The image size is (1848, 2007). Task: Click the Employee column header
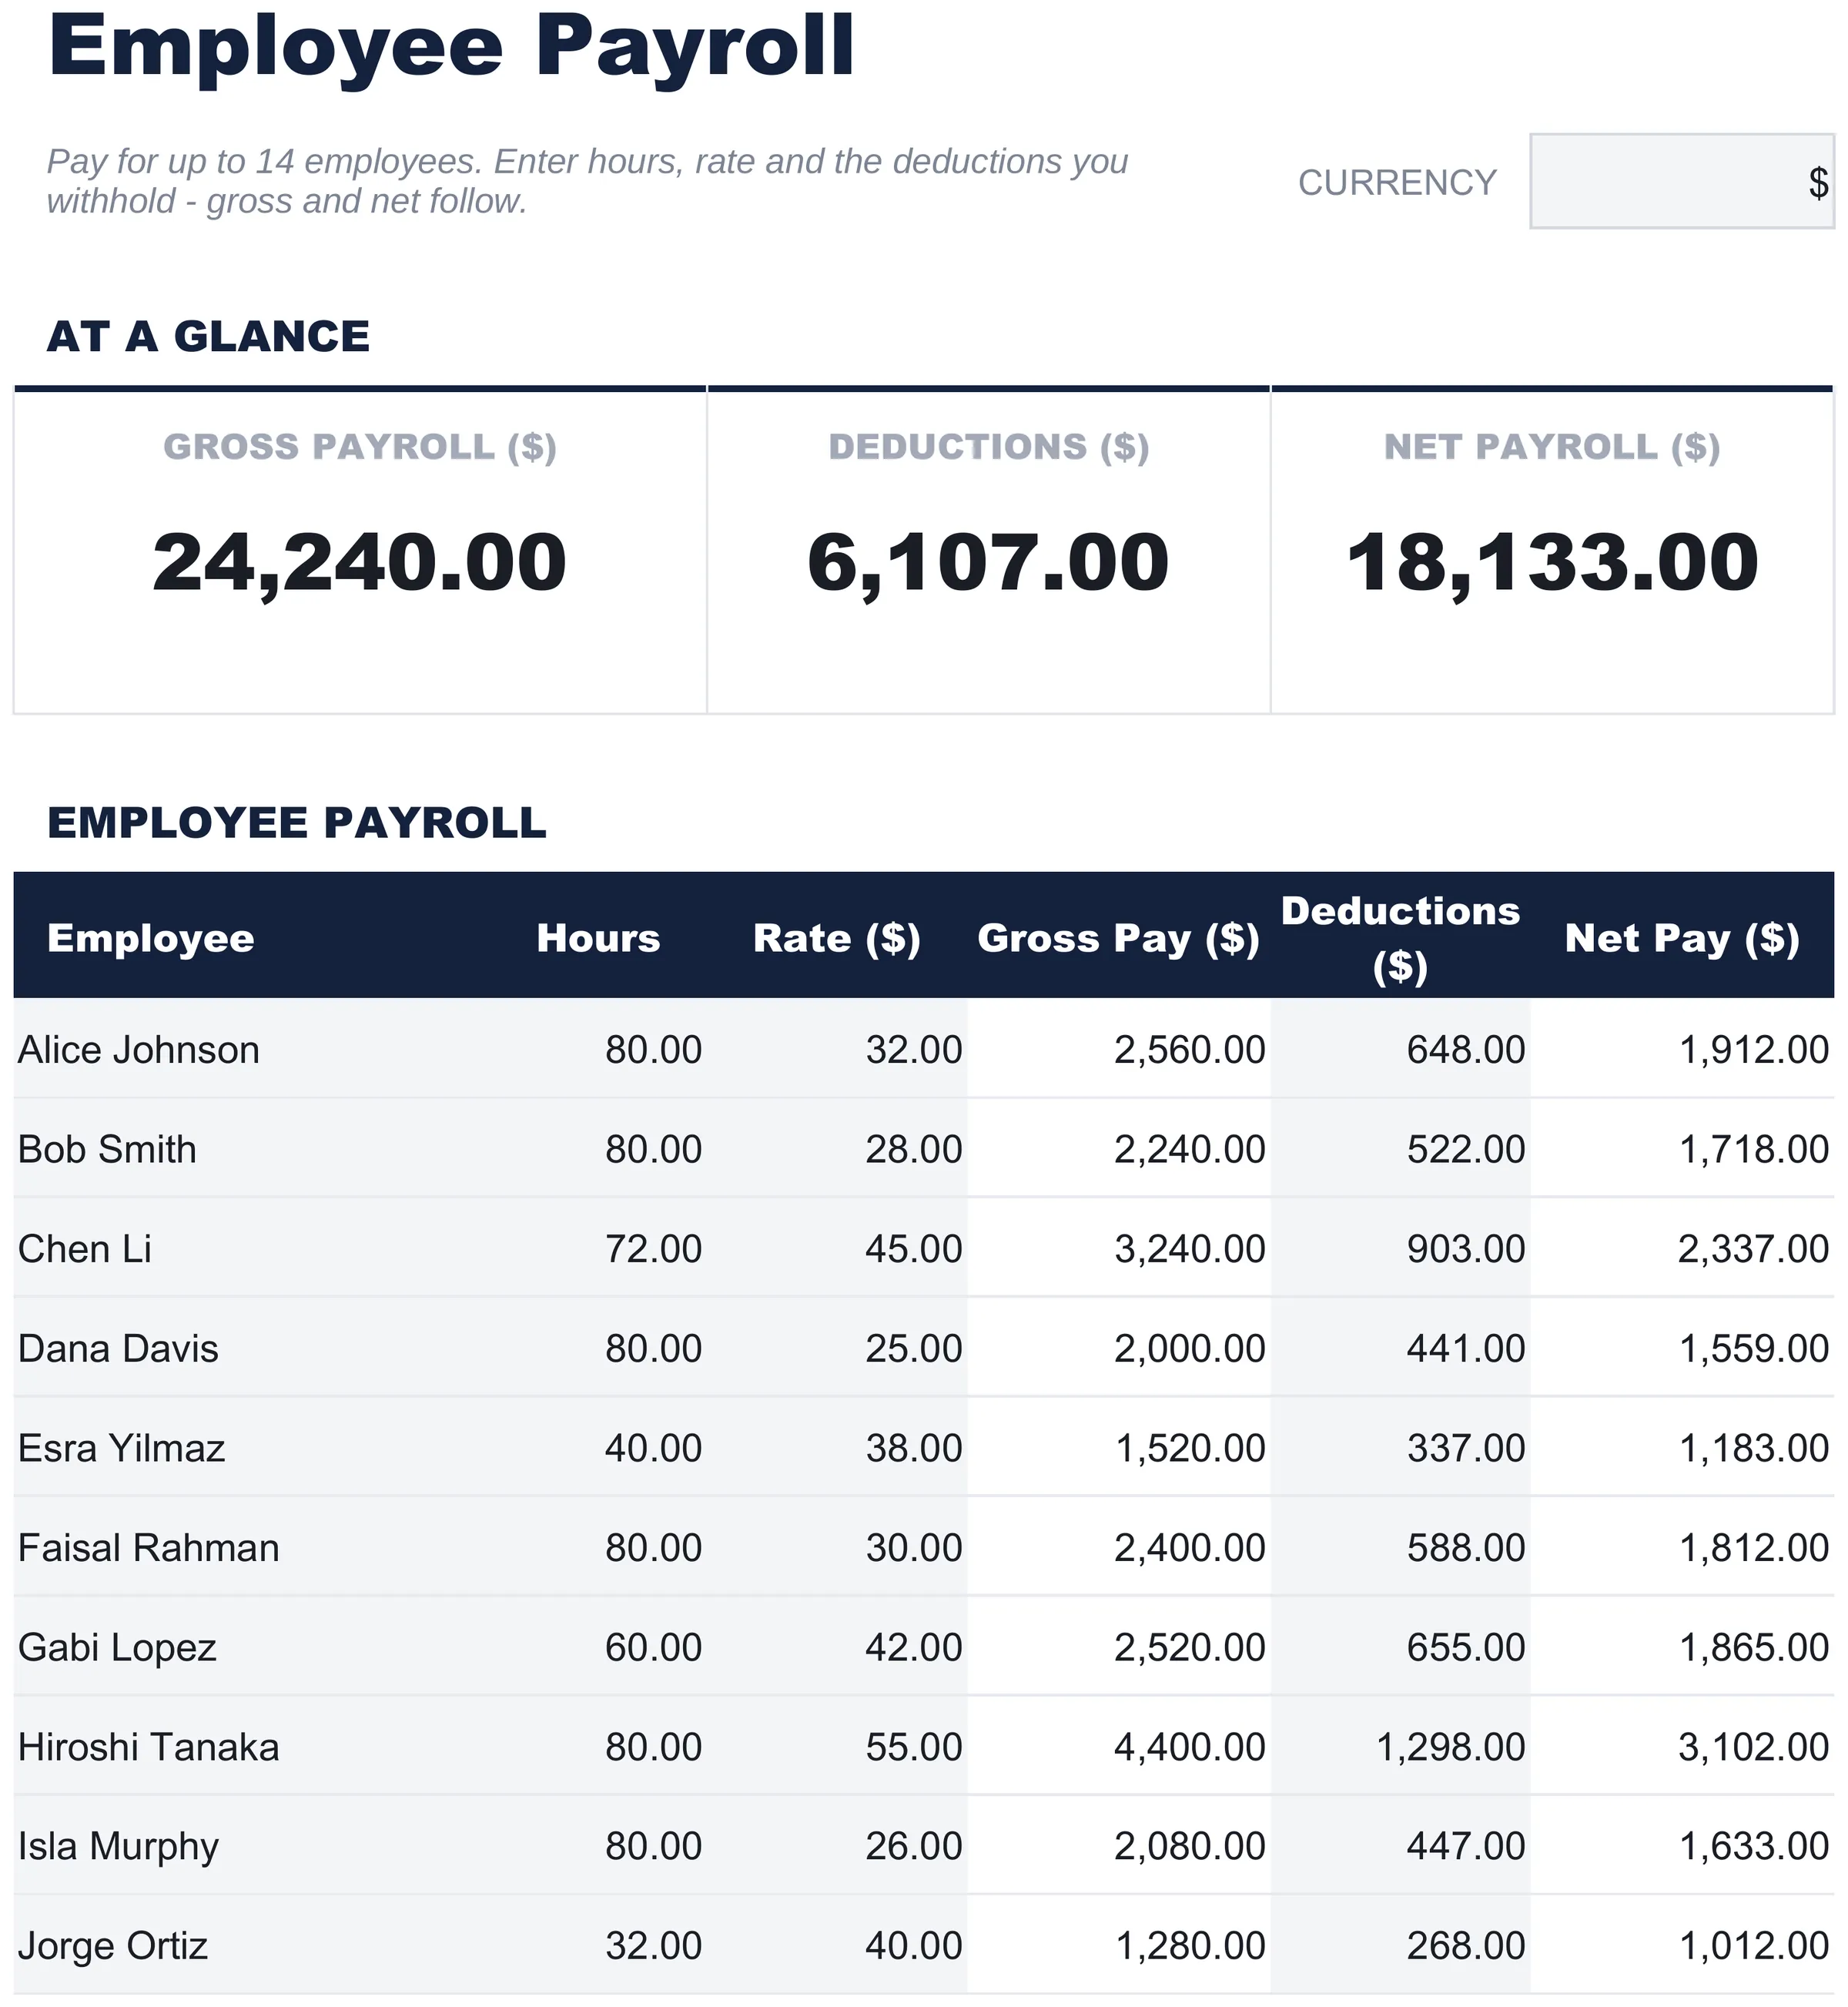pyautogui.click(x=151, y=938)
